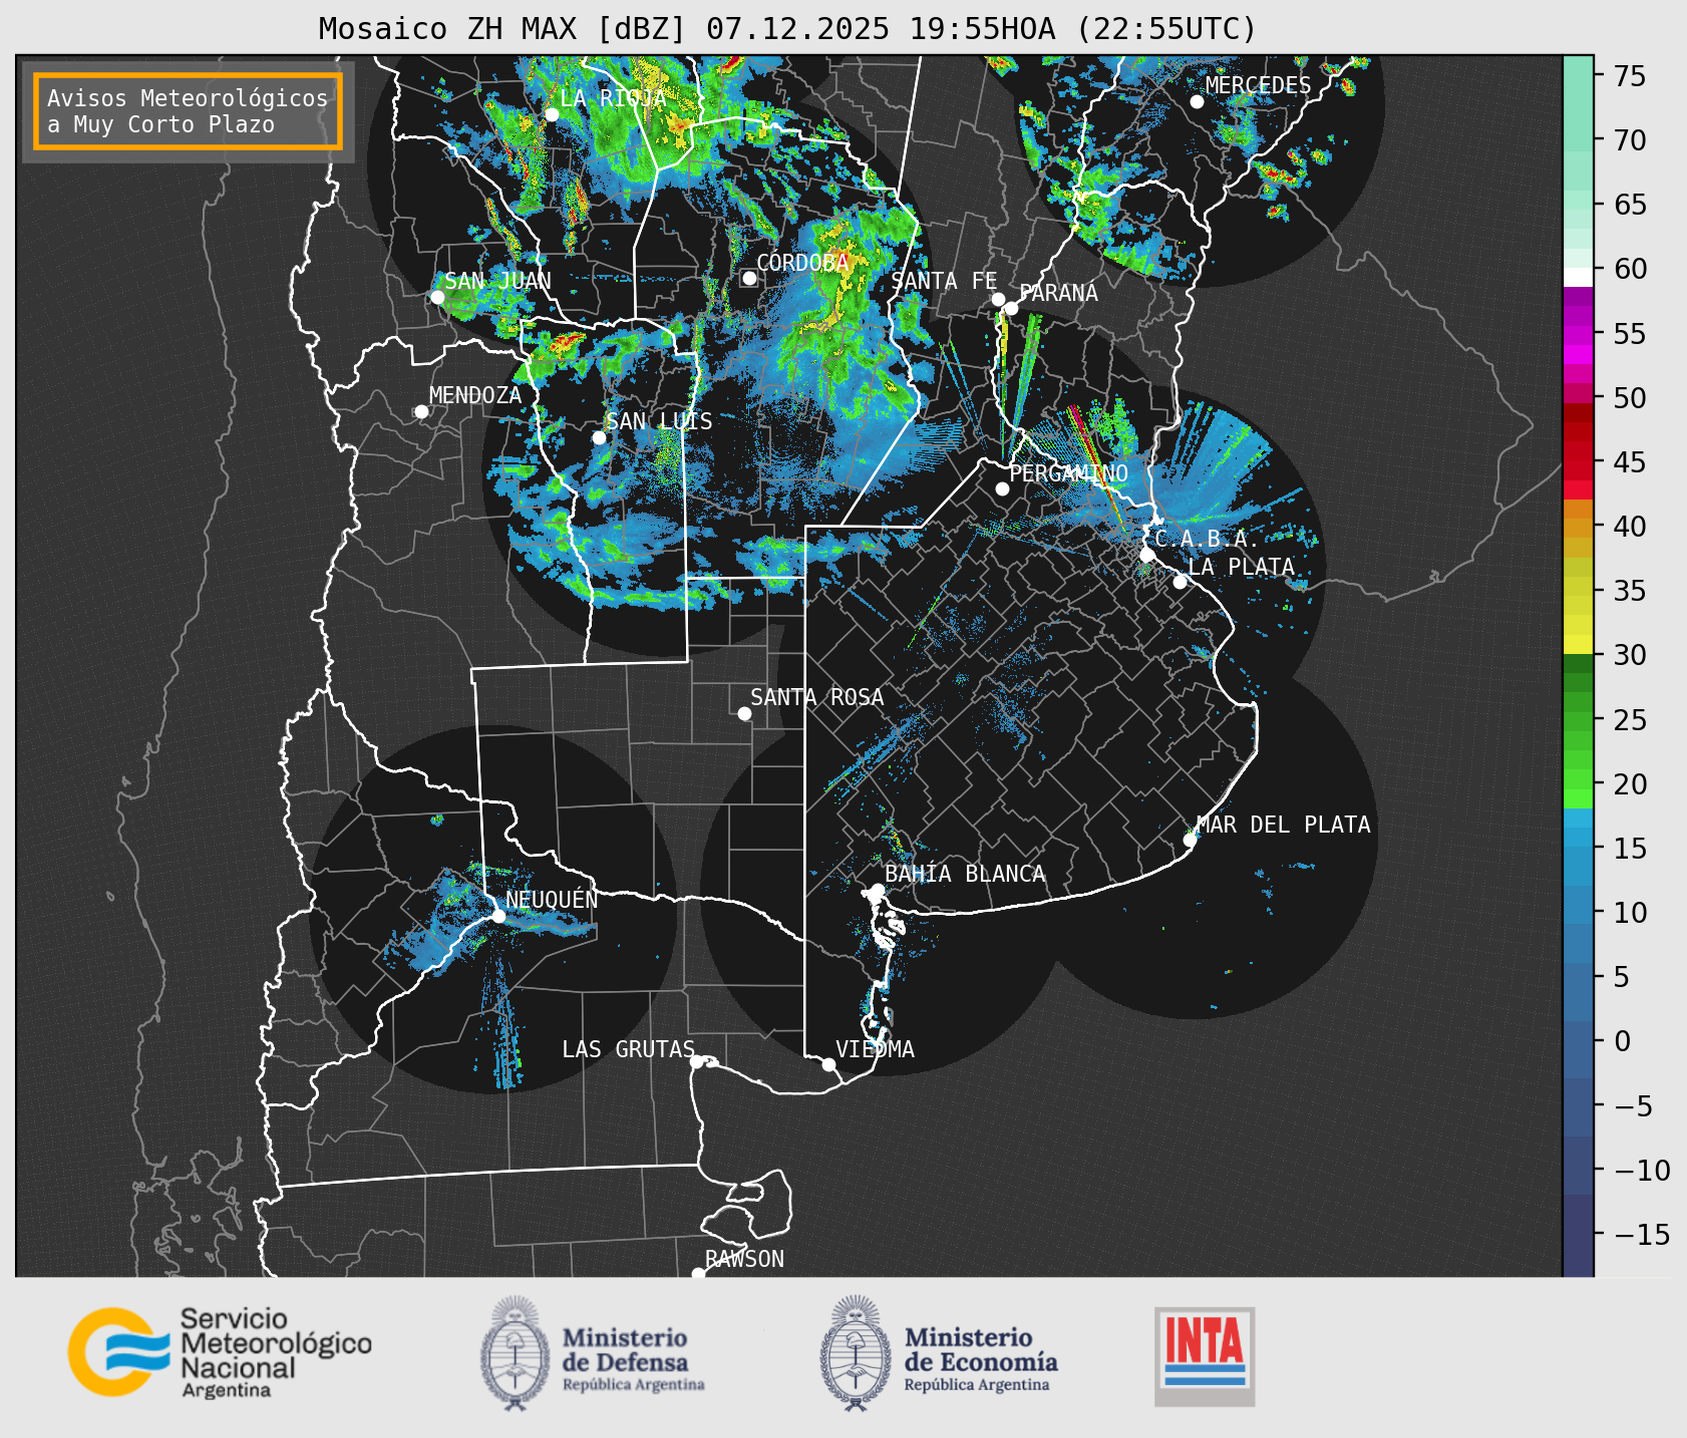
Task: Click the white 60 dBZ color band
Action: point(1578,277)
